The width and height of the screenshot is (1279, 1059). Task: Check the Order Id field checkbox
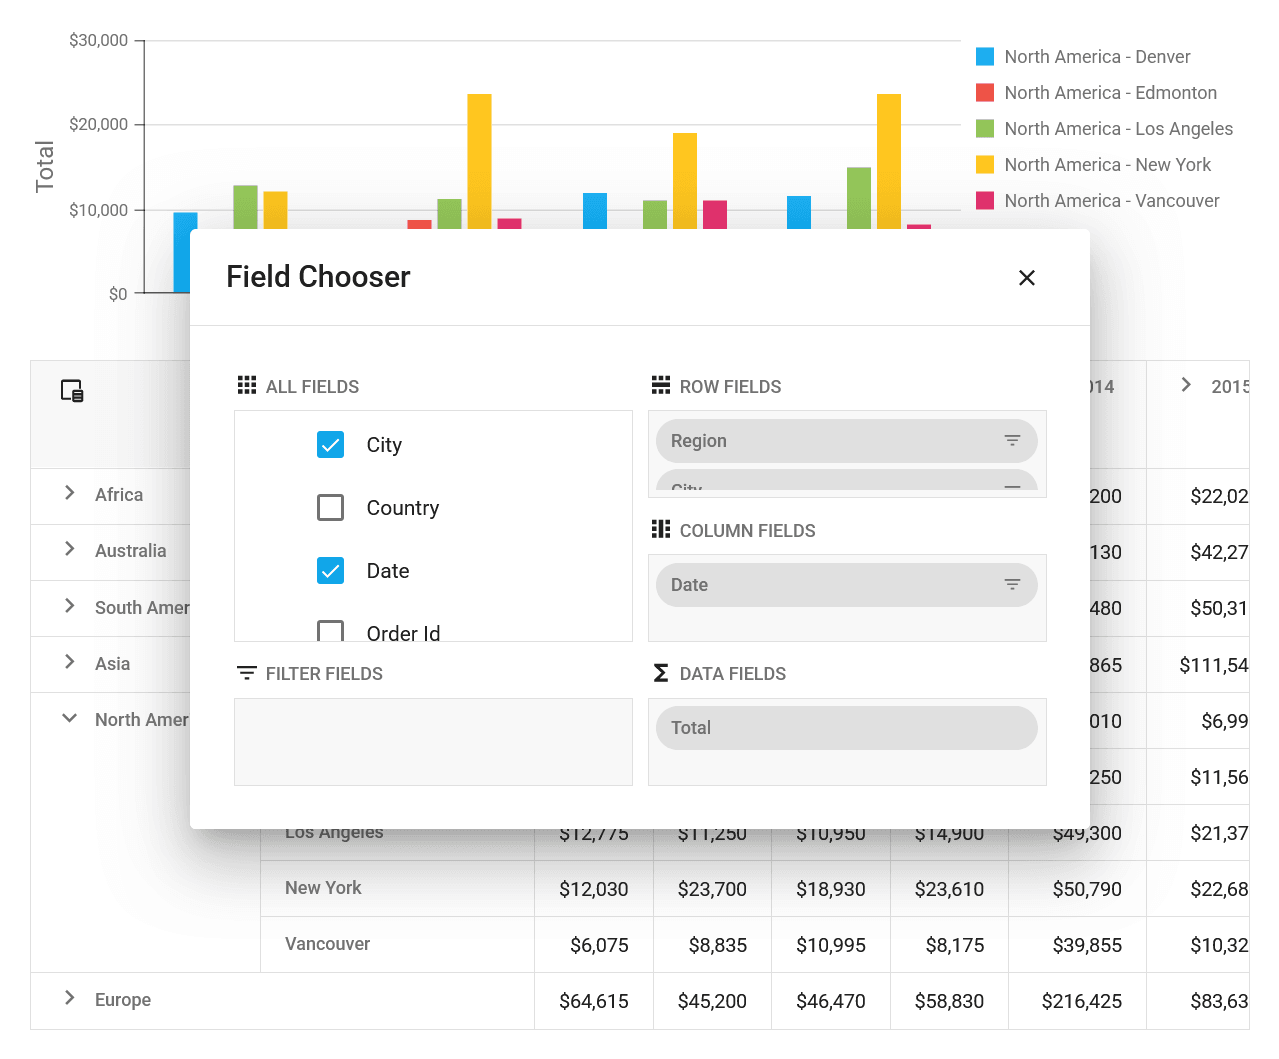(x=330, y=632)
